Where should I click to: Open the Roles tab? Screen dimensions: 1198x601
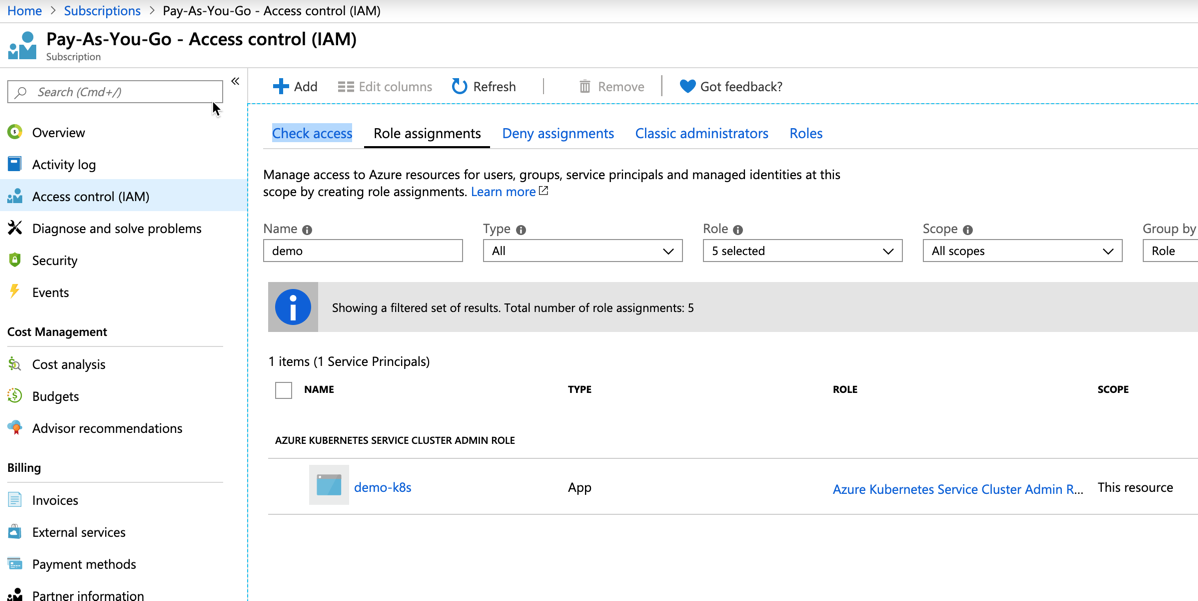pos(806,133)
